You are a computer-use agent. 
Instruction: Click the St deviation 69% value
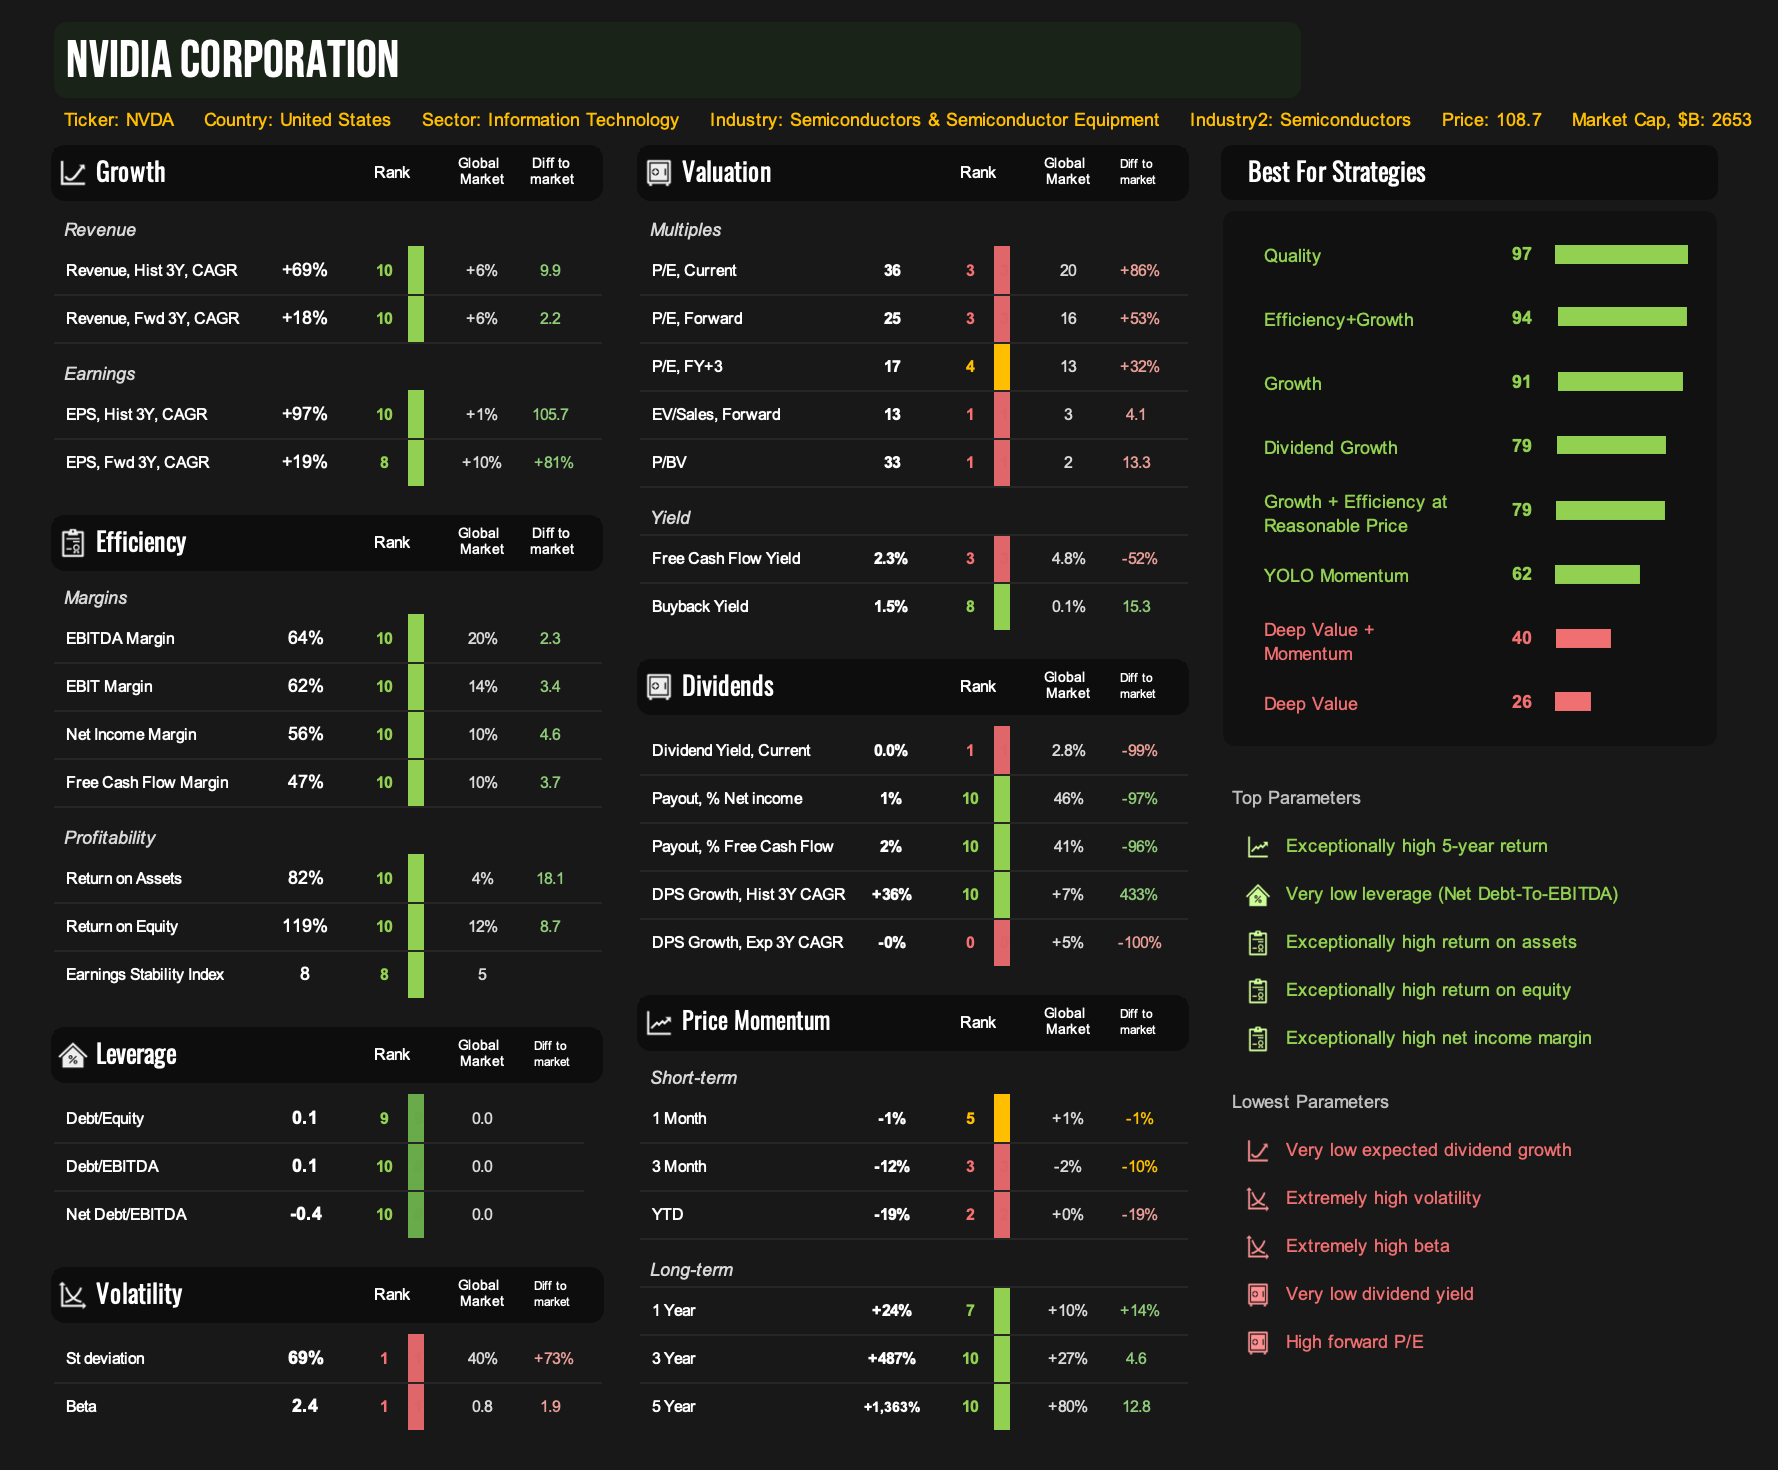(x=305, y=1358)
